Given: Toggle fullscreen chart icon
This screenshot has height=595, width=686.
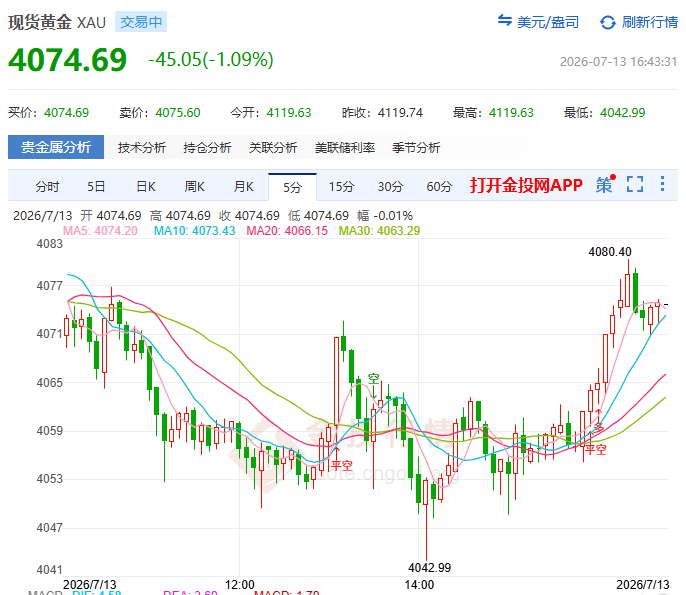Looking at the screenshot, I should [634, 184].
